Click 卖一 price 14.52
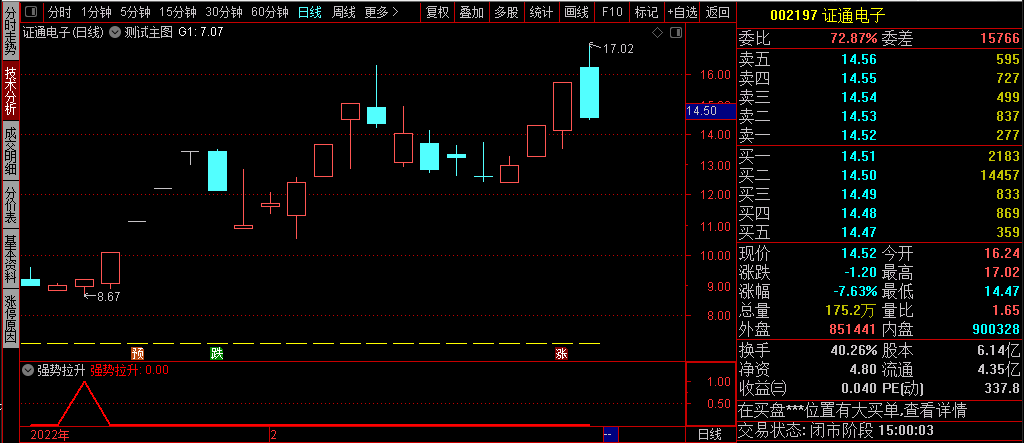The image size is (1024, 443). point(859,135)
